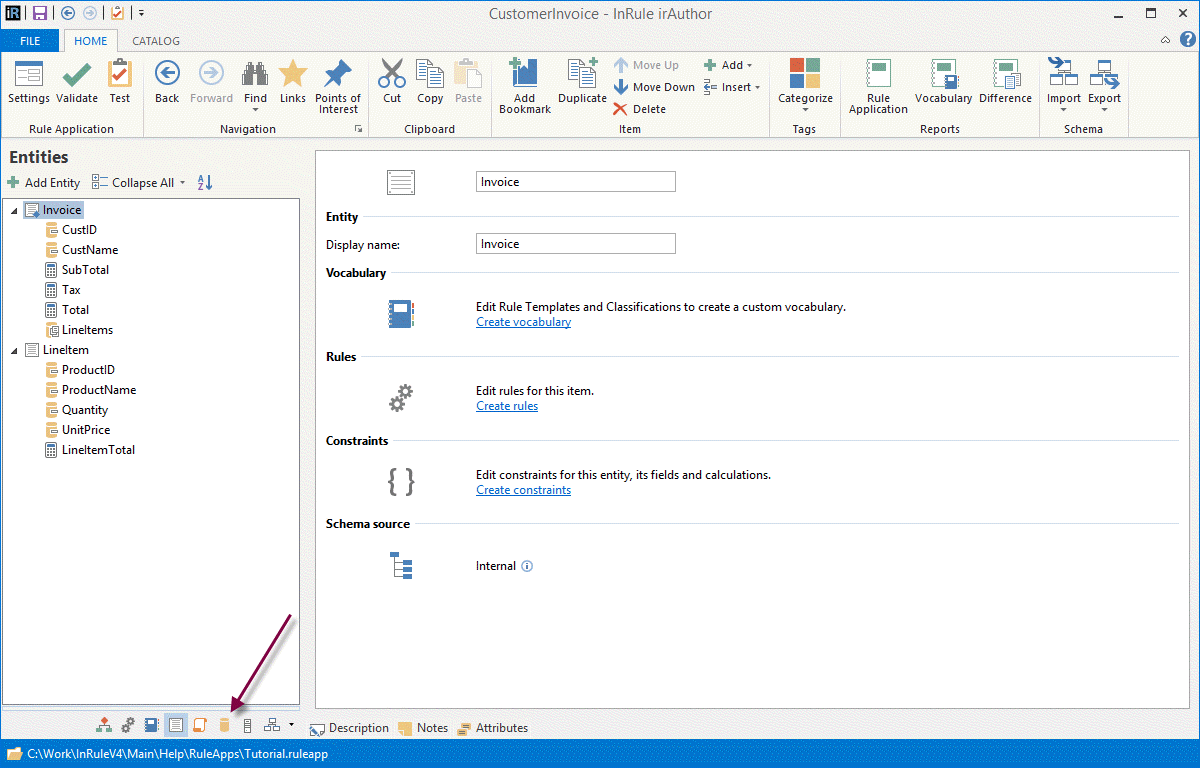The height and width of the screenshot is (768, 1200).
Task: Switch to the CATALOG ribbon tab
Action: click(x=156, y=41)
